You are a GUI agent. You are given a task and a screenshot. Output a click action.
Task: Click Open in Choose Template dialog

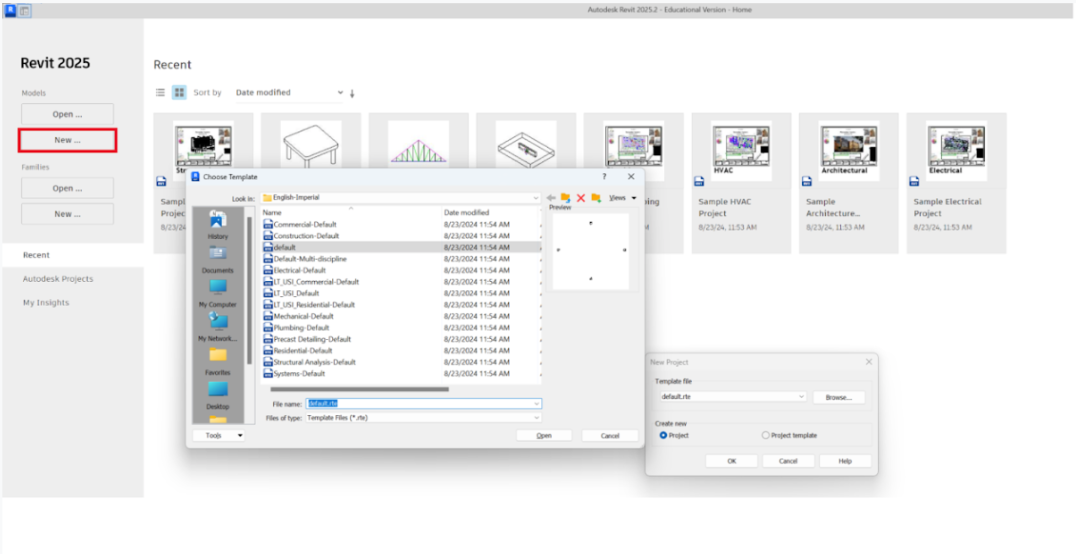point(544,436)
